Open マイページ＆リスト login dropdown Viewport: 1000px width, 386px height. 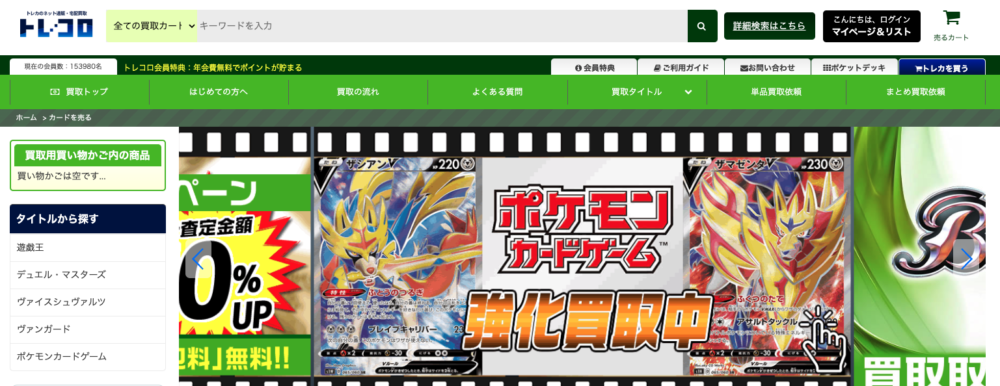871,26
